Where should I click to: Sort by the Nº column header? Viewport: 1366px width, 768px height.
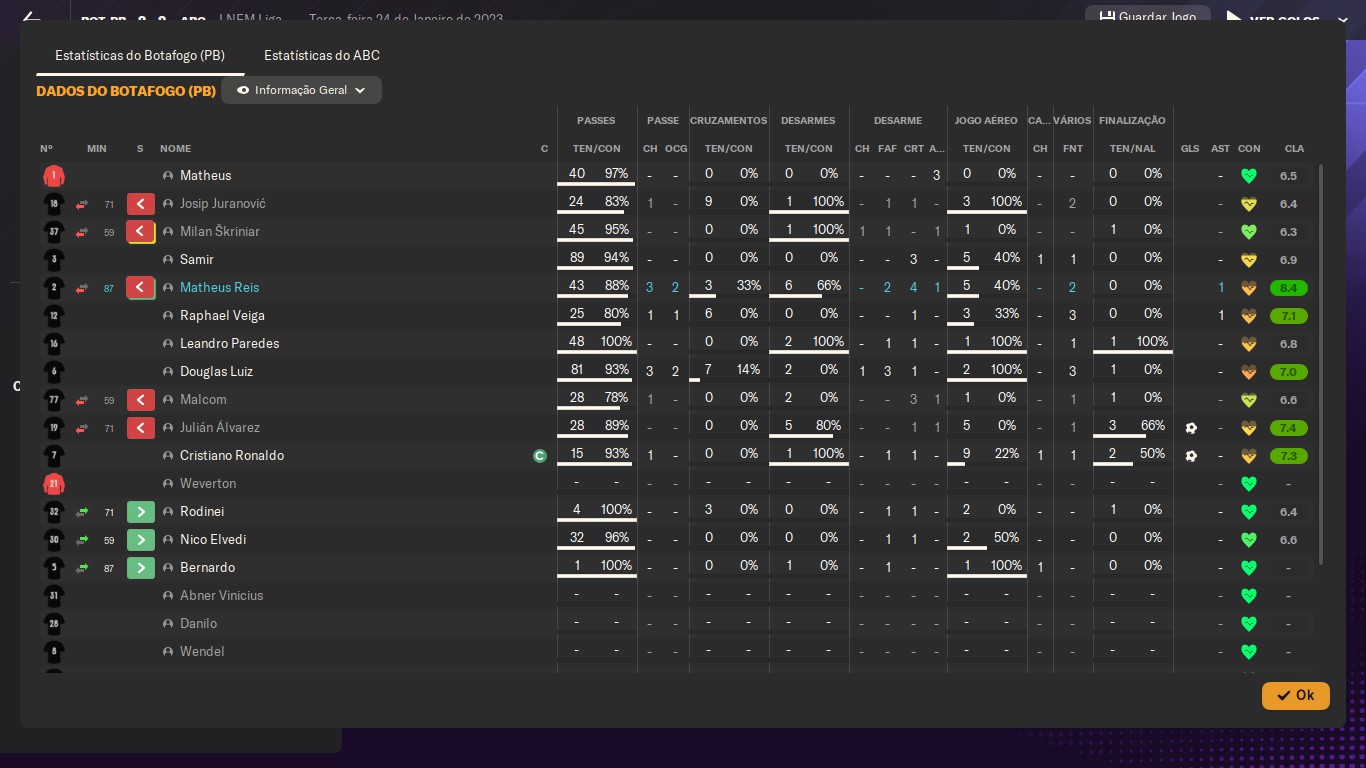click(x=46, y=149)
